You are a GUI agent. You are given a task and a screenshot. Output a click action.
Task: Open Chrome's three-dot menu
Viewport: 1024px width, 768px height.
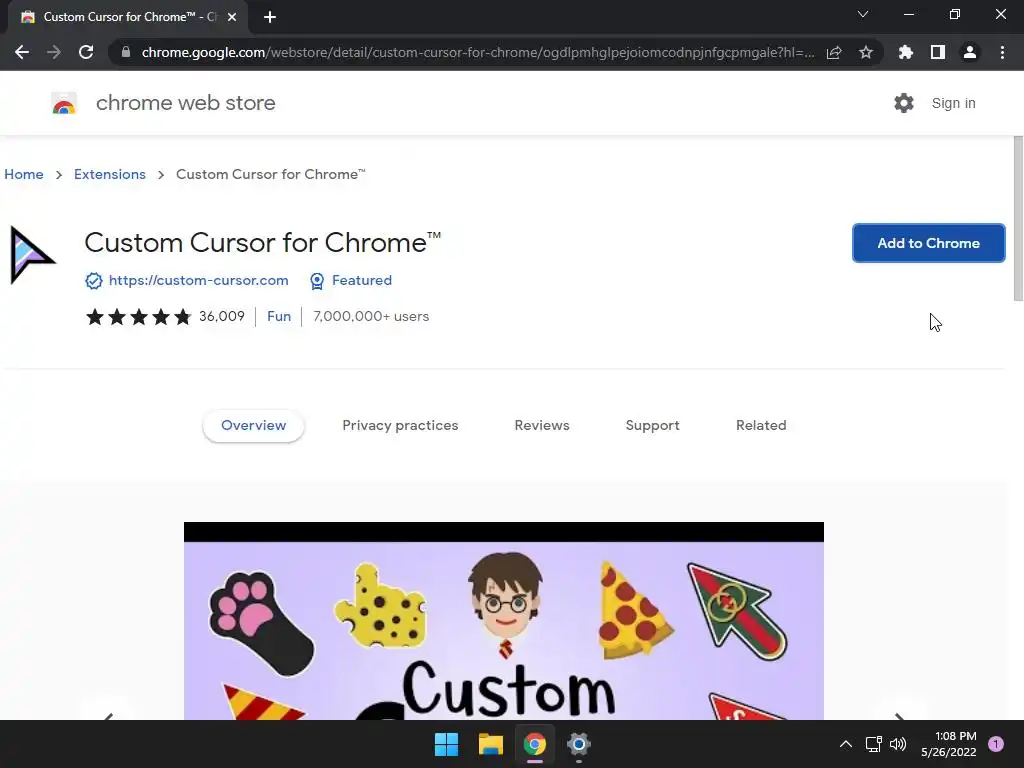coord(1002,52)
